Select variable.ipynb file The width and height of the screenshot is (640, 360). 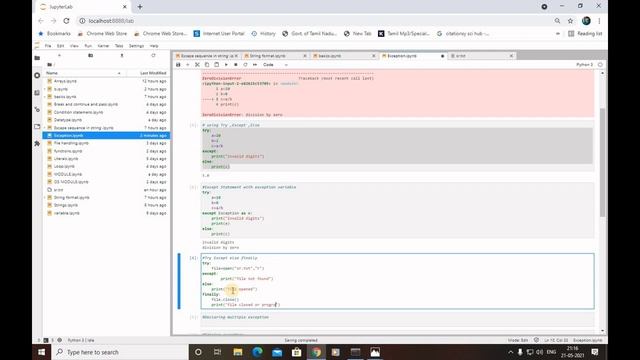106,213
